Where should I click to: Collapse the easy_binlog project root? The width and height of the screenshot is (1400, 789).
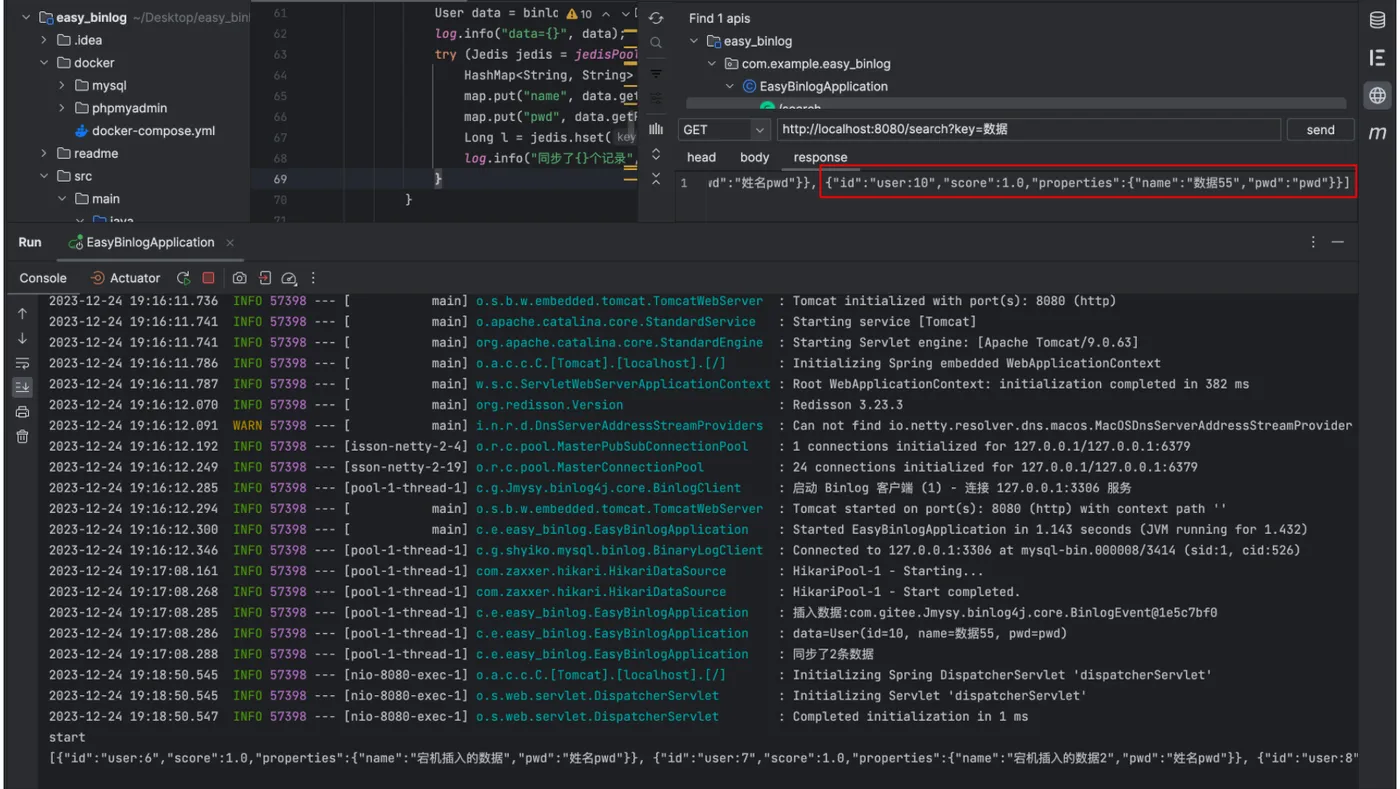[x=25, y=18]
